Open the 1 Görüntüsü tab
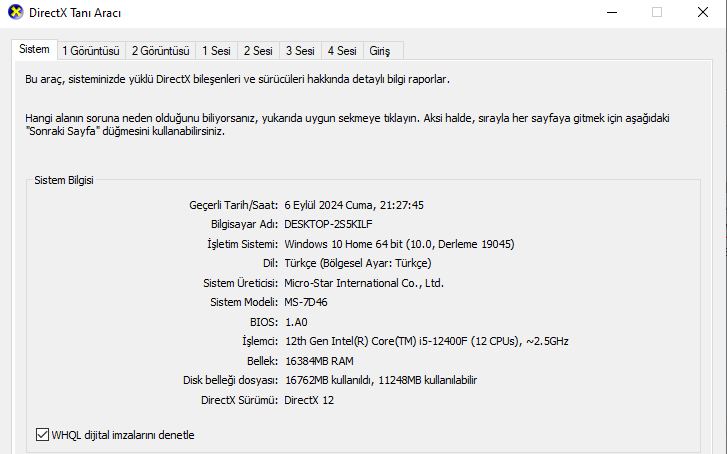 pyautogui.click(x=91, y=51)
